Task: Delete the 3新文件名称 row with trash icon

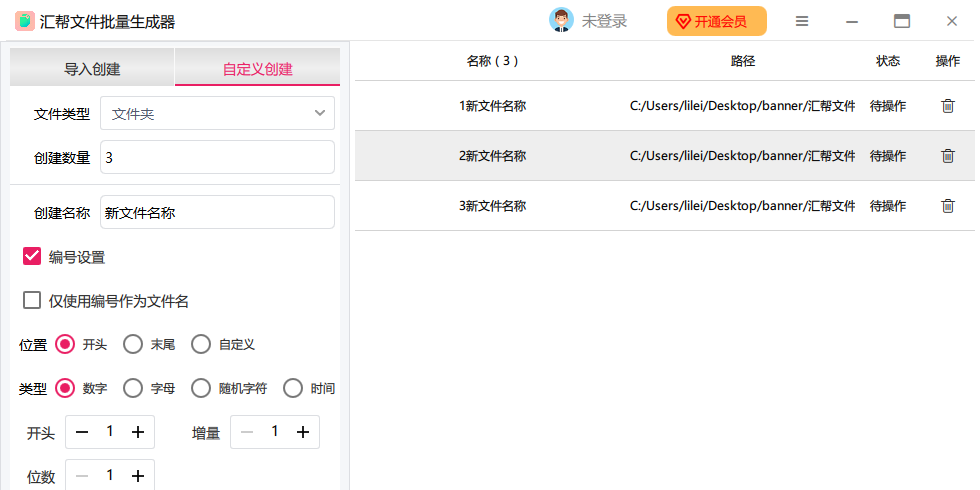Action: click(948, 206)
